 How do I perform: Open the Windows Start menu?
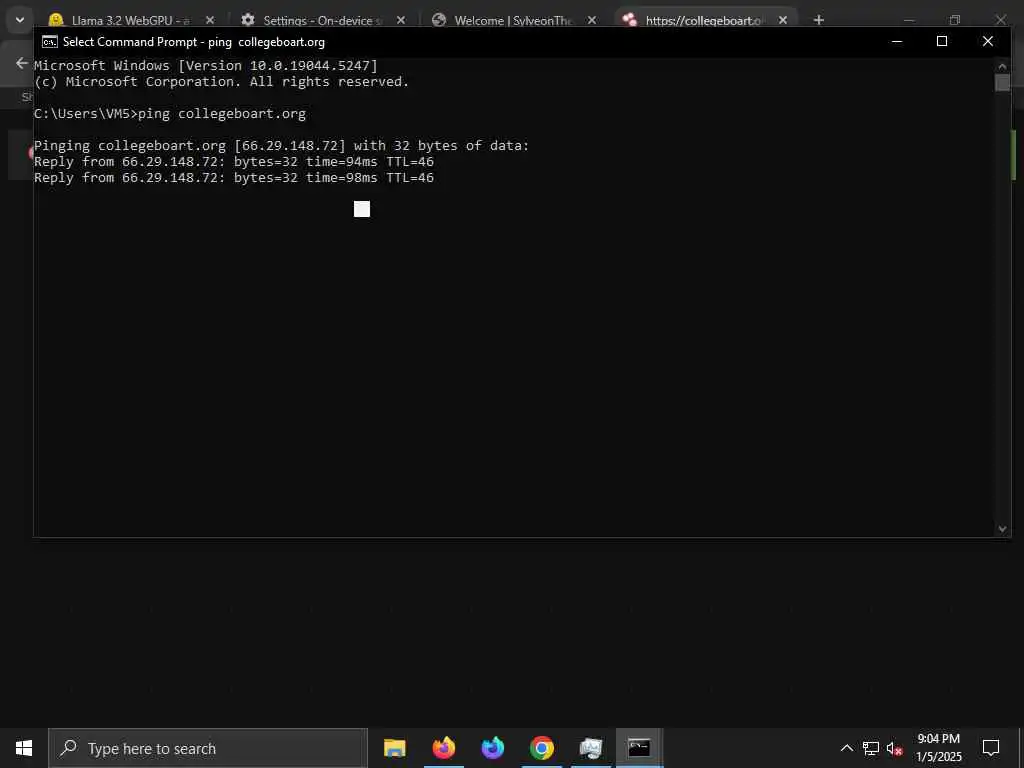click(24, 748)
